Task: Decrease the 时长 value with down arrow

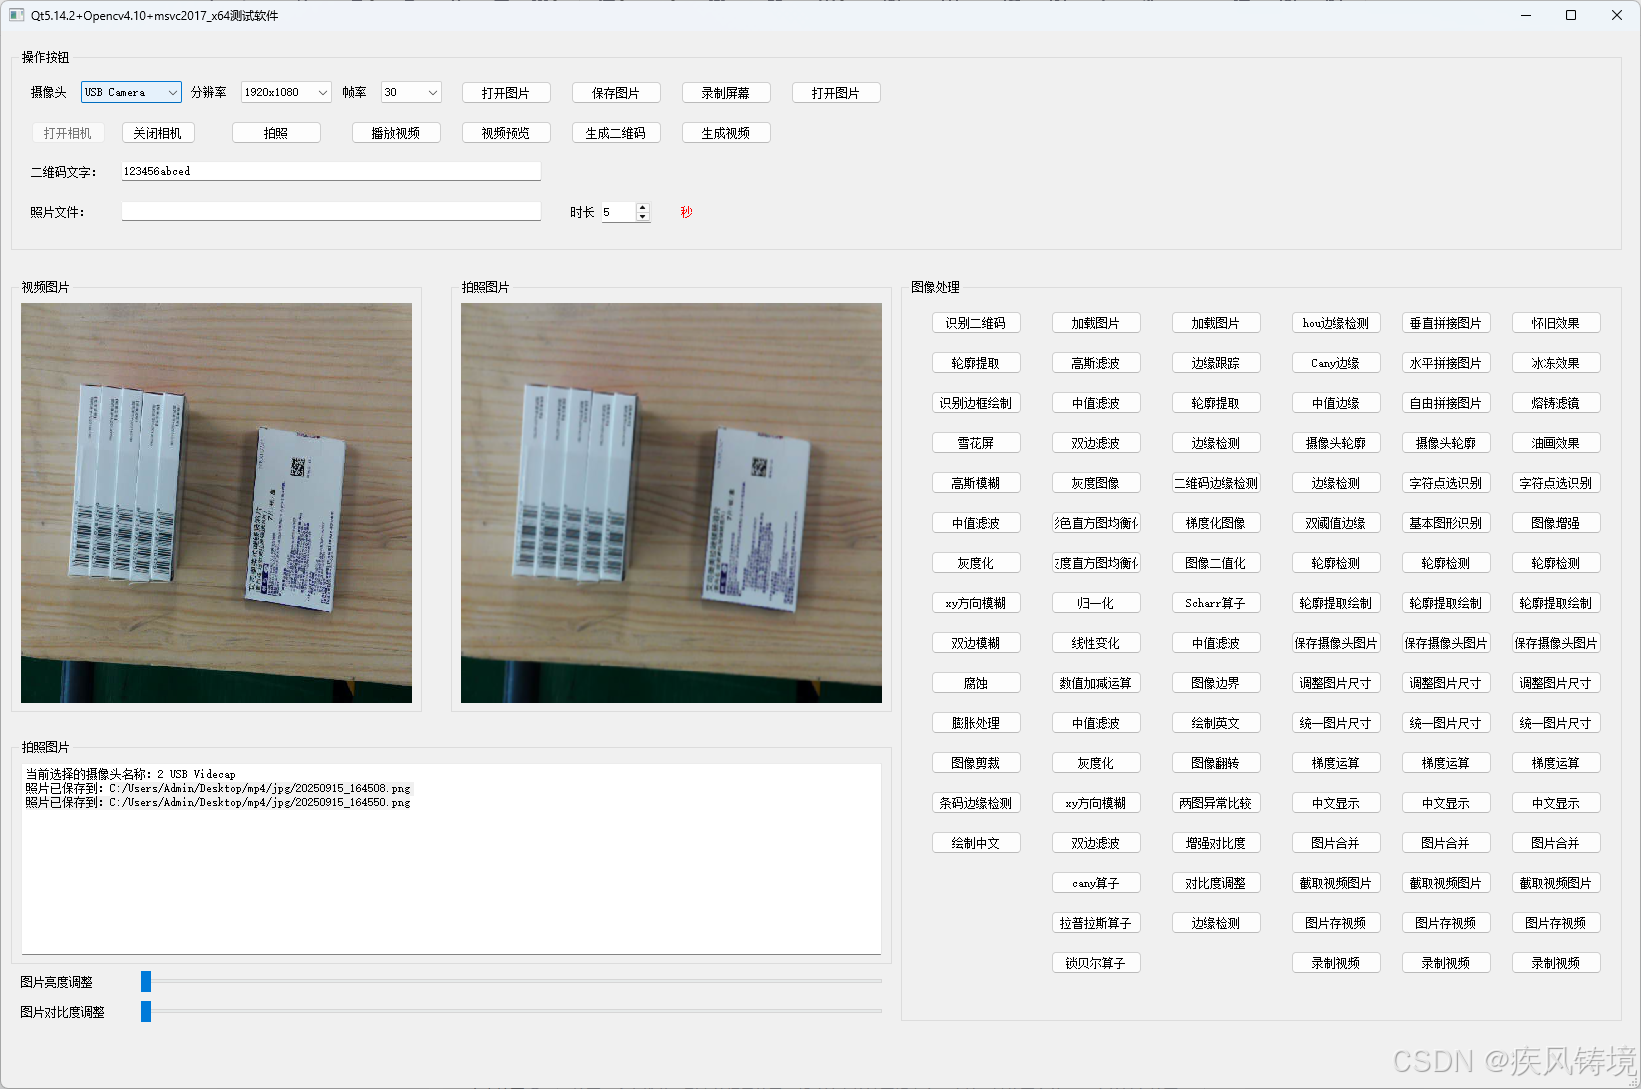Action: 643,217
